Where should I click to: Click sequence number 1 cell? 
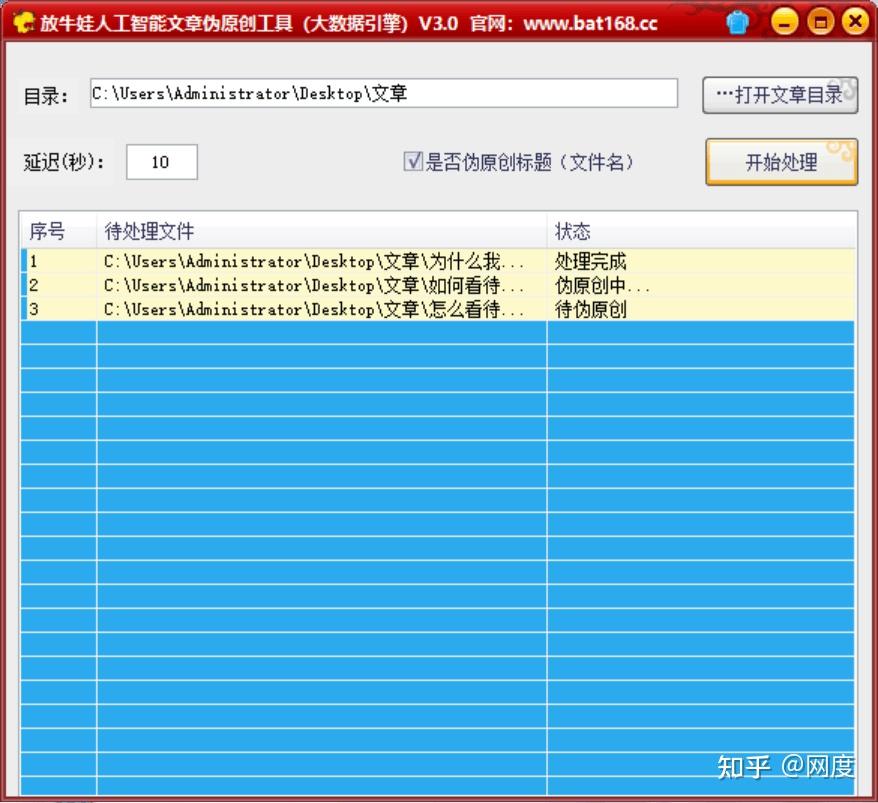tap(58, 262)
